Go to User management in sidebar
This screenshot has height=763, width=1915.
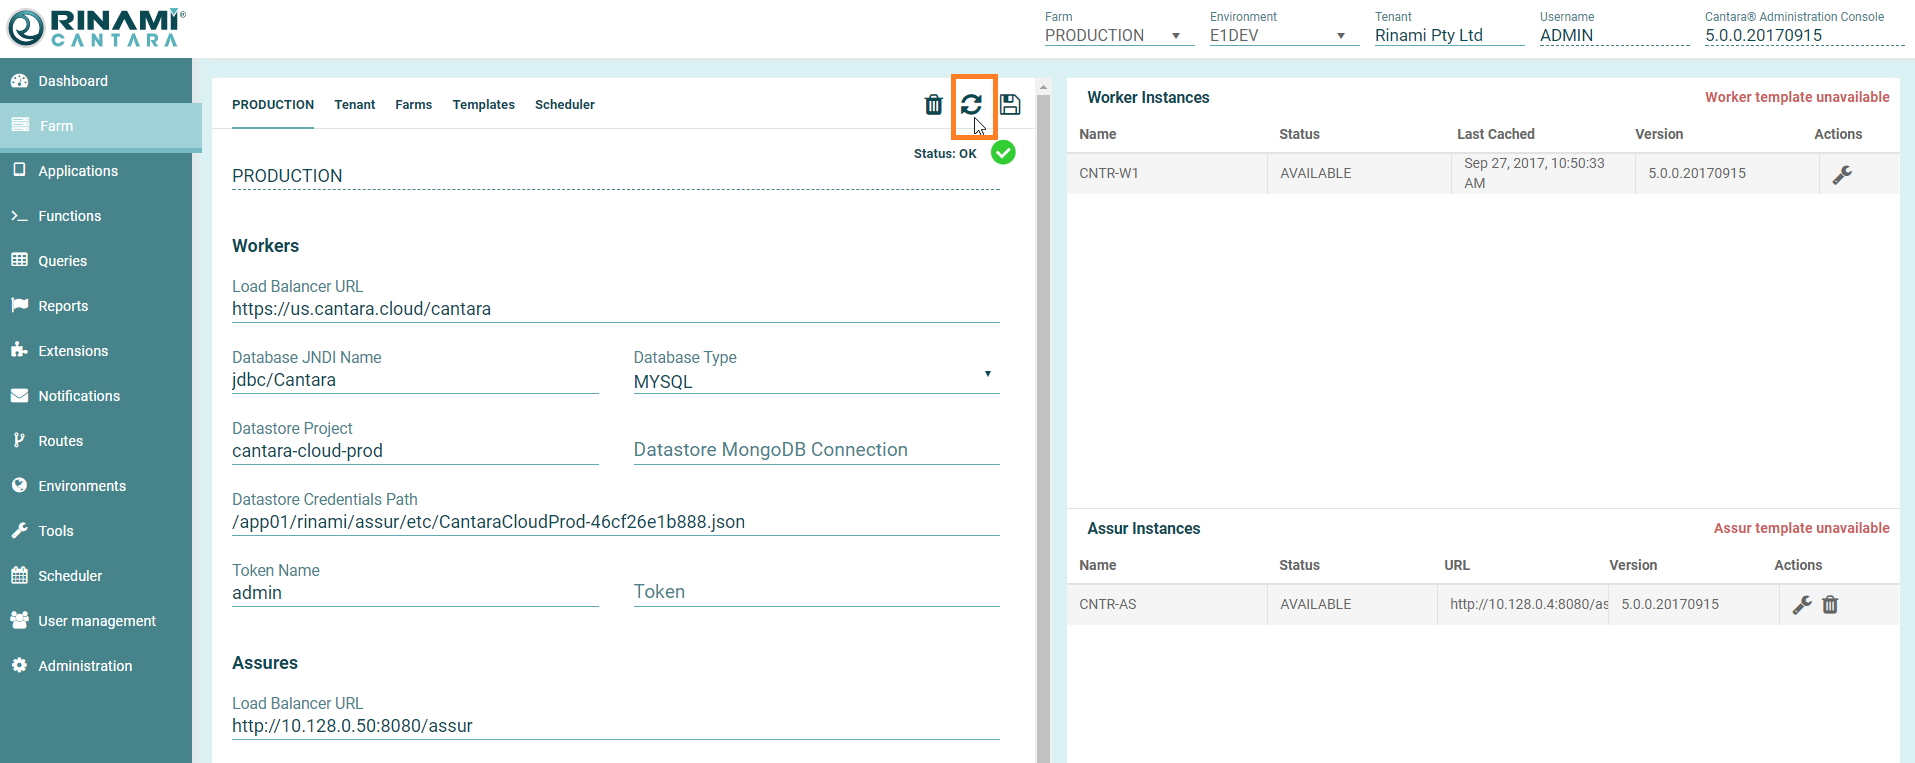tap(96, 621)
